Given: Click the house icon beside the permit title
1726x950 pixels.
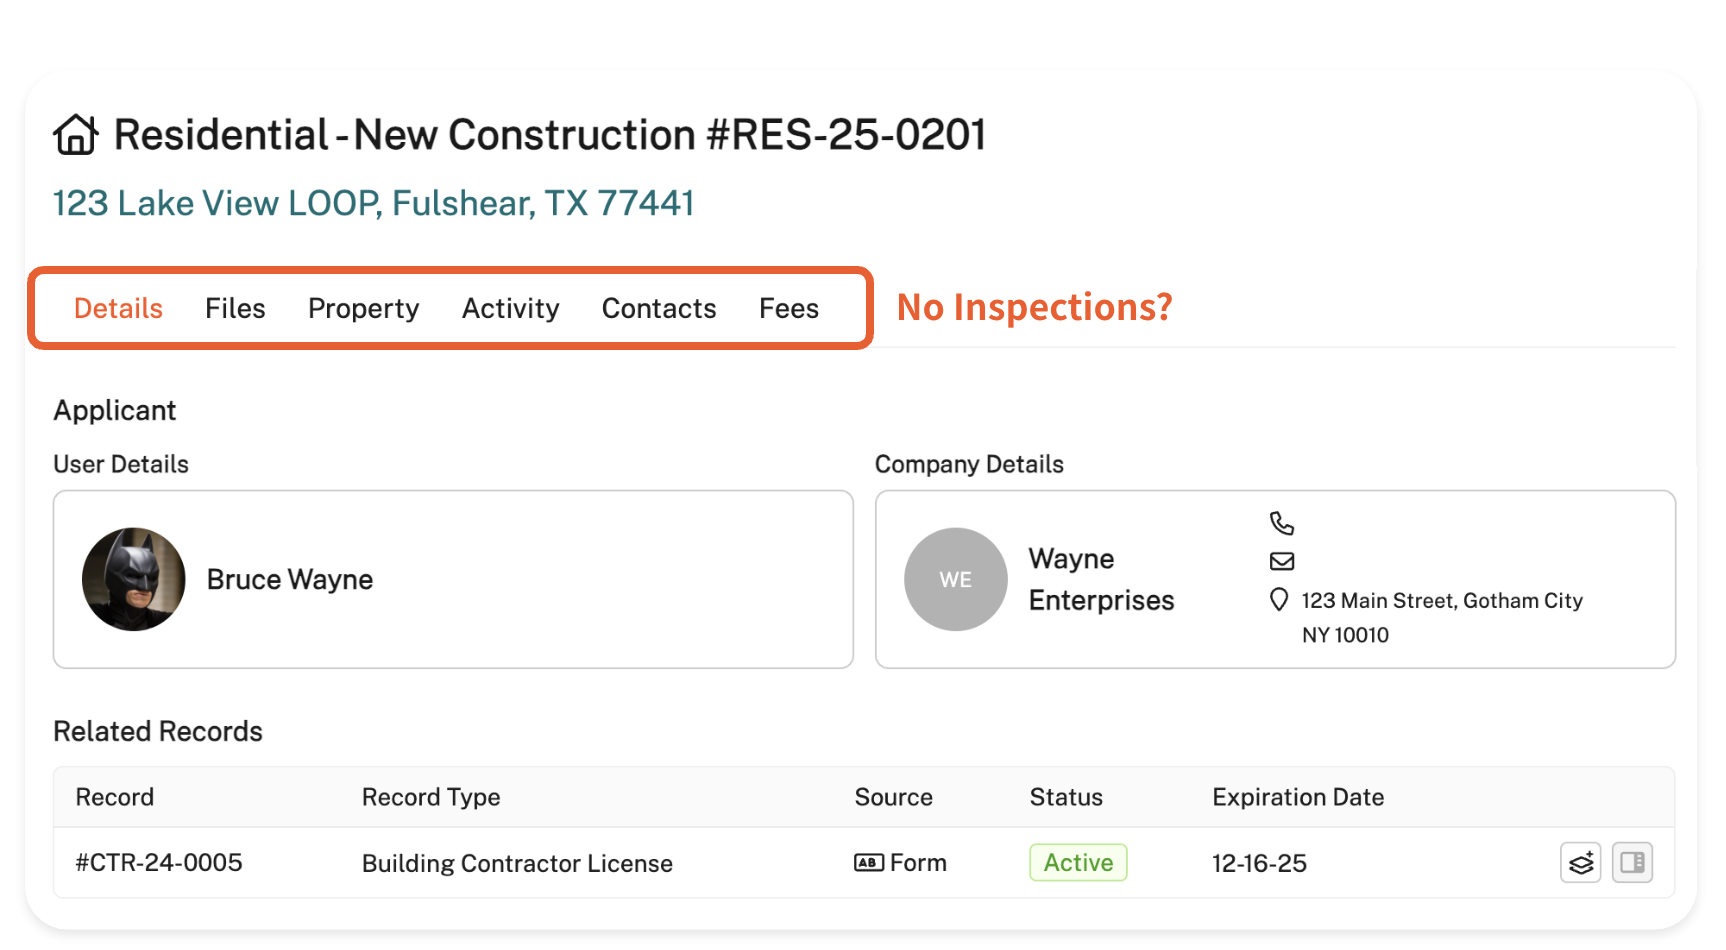Looking at the screenshot, I should point(76,135).
